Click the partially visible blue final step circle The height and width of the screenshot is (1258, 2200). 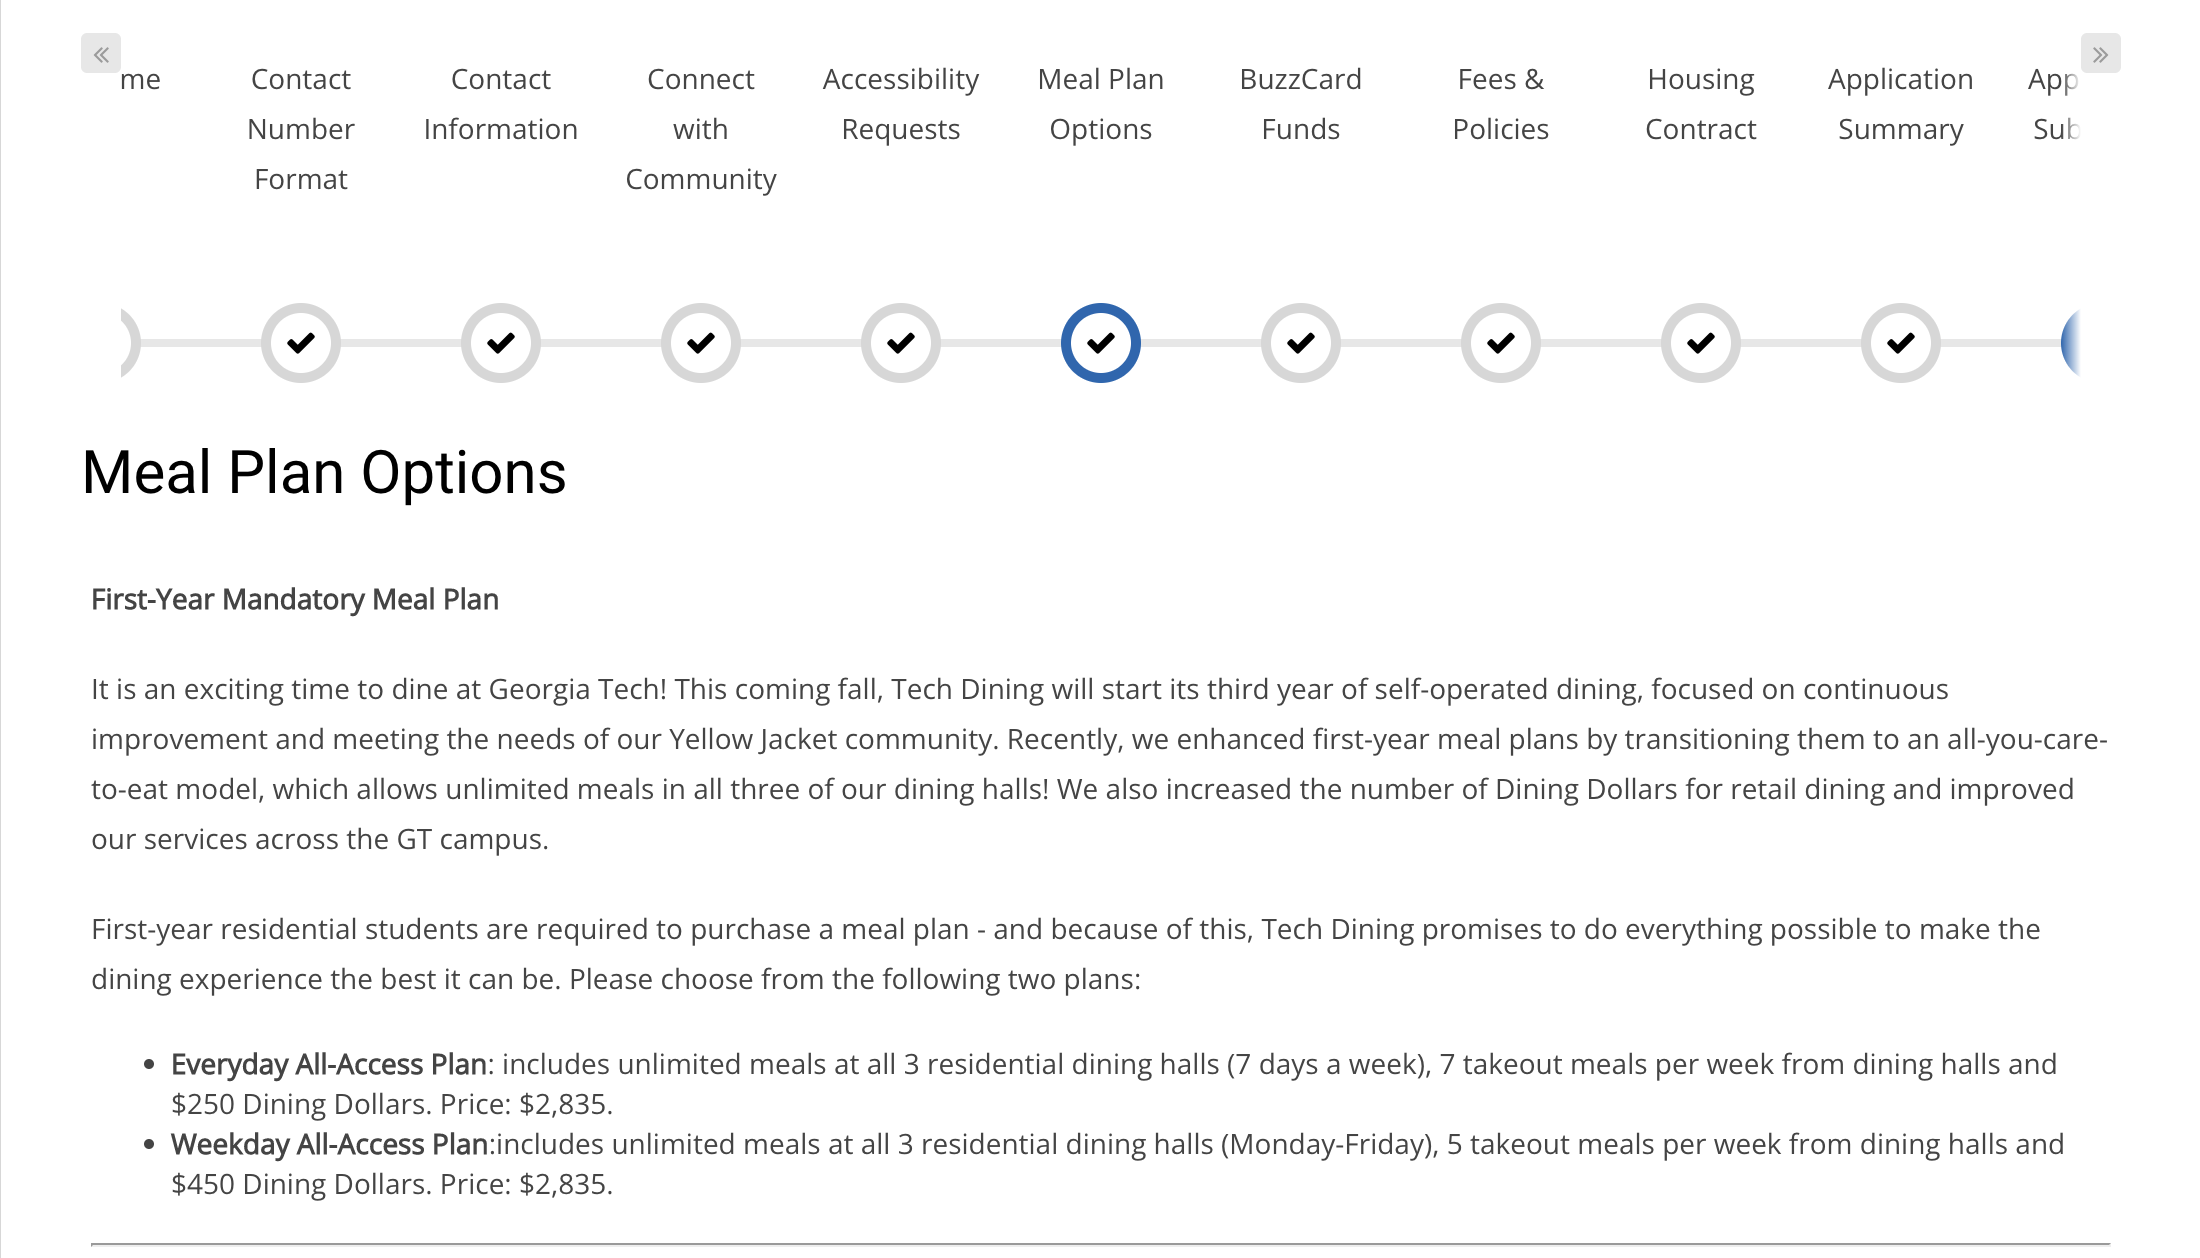(x=2070, y=343)
